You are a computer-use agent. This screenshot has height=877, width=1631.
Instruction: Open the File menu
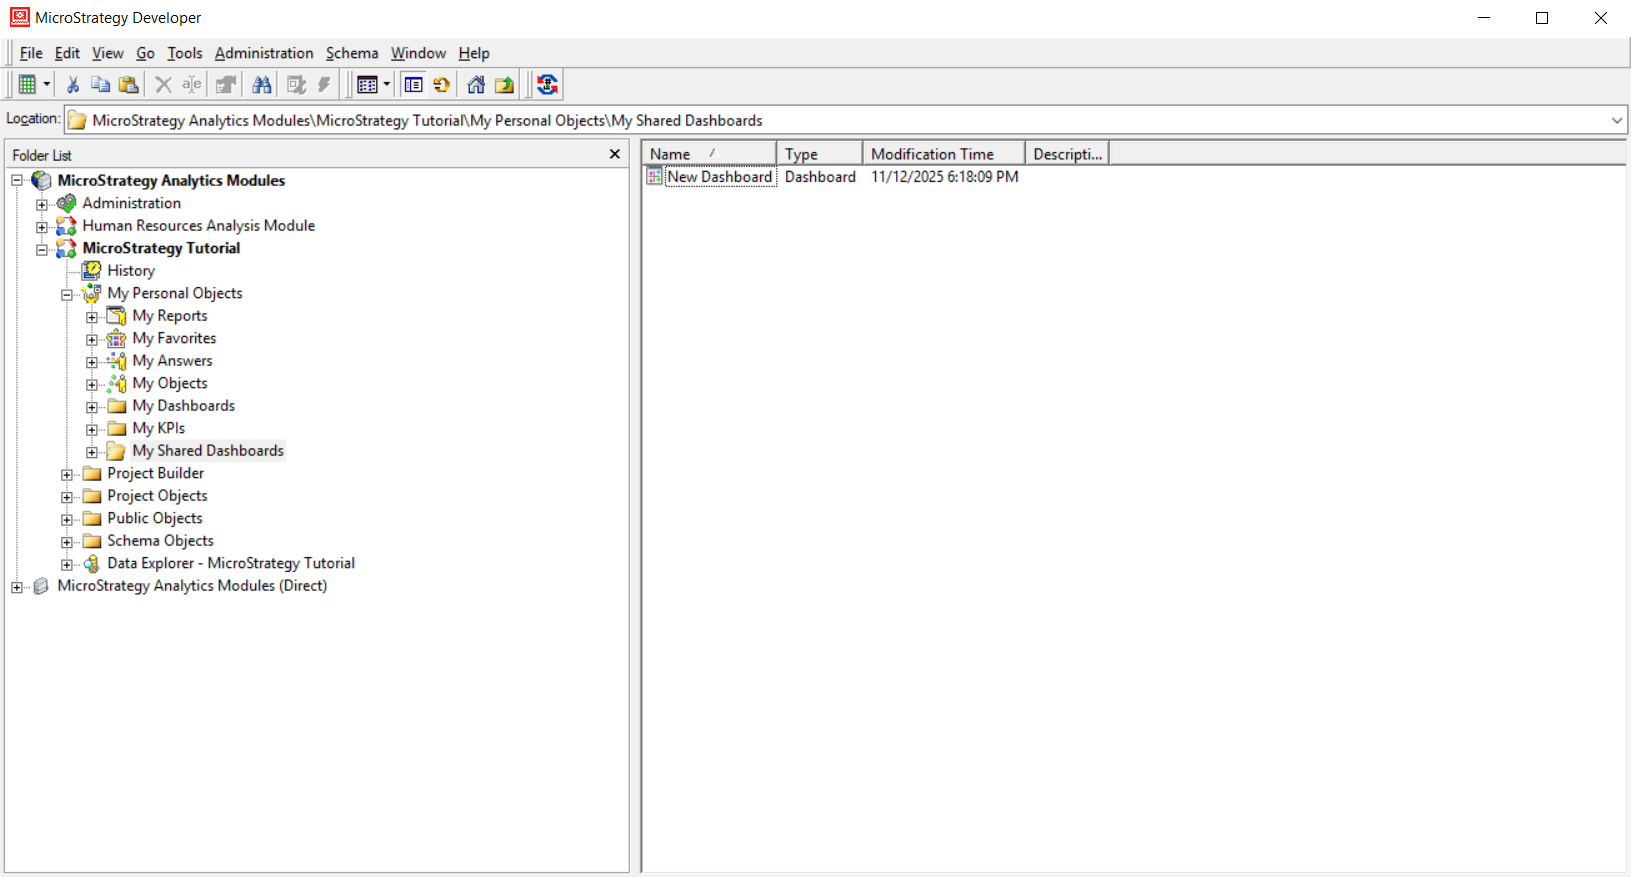[31, 53]
